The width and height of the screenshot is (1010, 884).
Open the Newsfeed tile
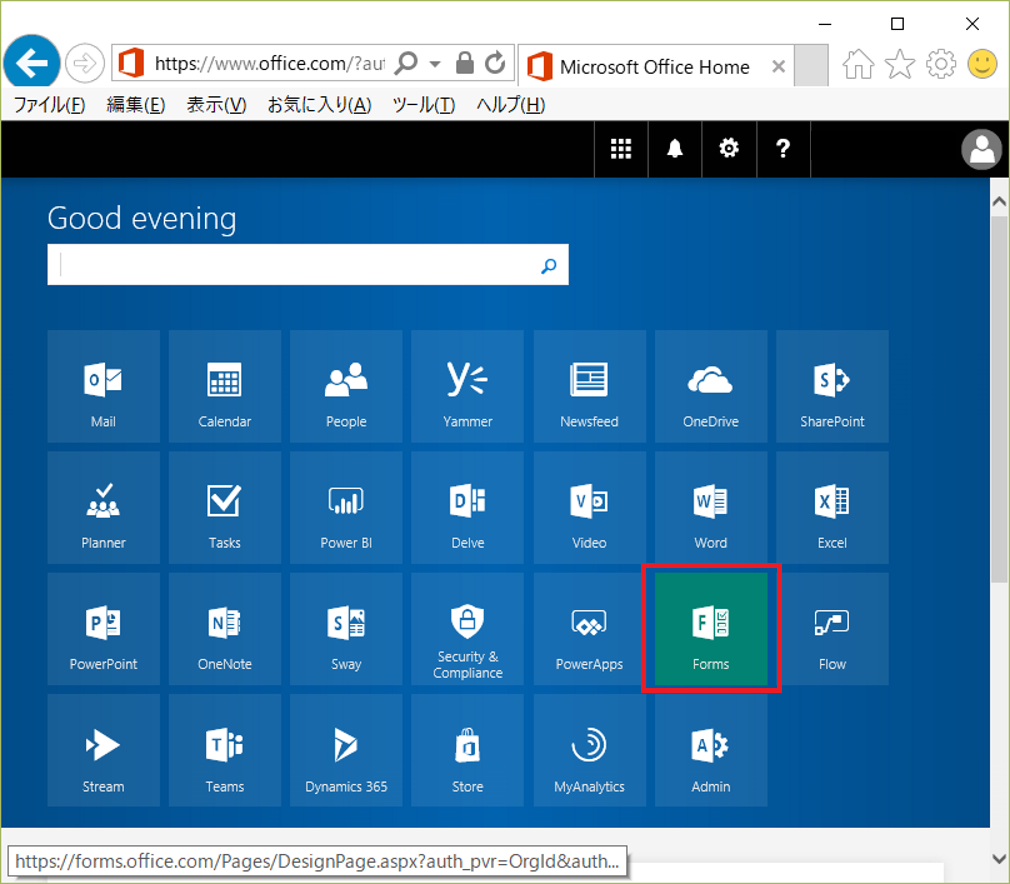tap(589, 386)
